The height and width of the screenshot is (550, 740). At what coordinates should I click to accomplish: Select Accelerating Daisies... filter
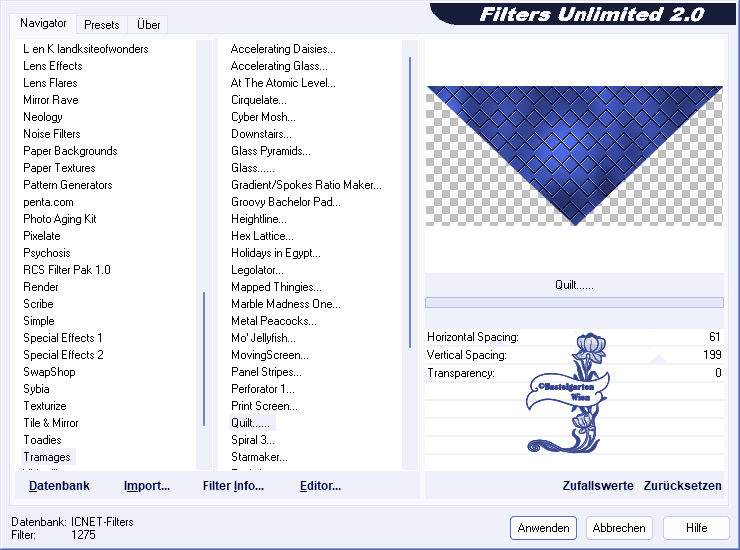283,49
